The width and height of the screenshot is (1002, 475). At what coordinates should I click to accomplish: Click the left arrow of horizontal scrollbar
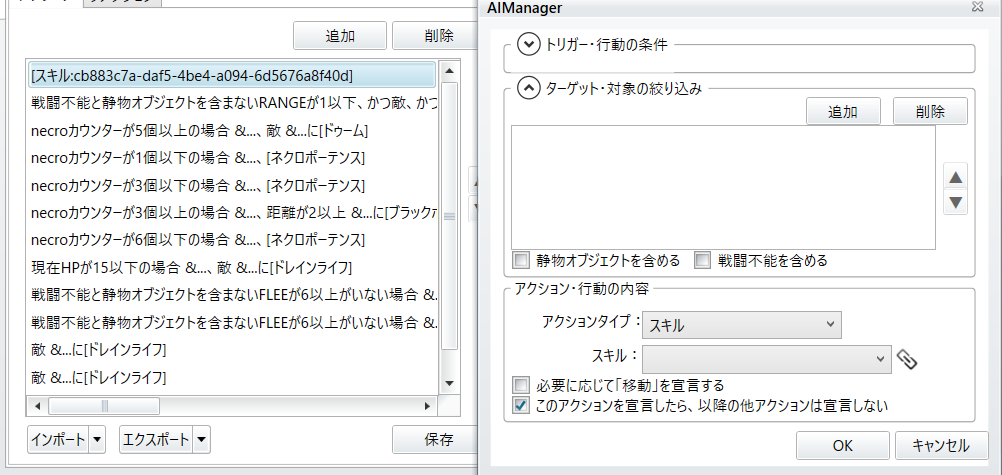[x=36, y=406]
